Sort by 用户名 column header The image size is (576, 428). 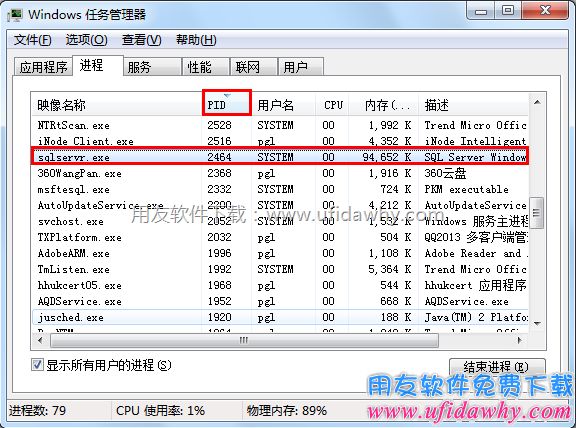pos(284,105)
